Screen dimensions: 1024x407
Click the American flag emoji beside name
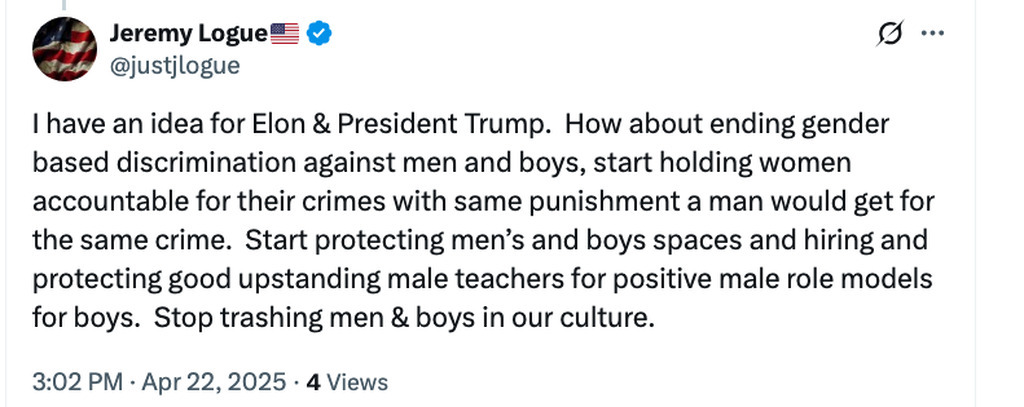285,34
